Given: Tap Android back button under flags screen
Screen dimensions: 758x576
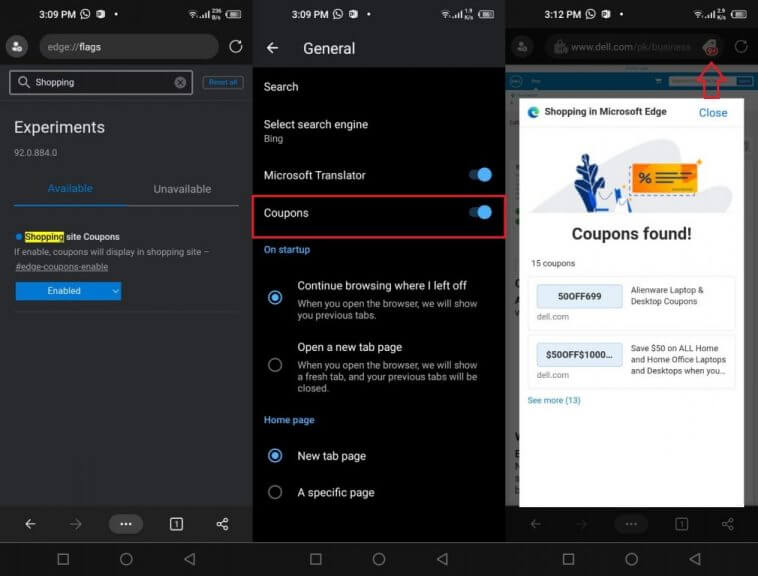Looking at the screenshot, I should tap(190, 559).
